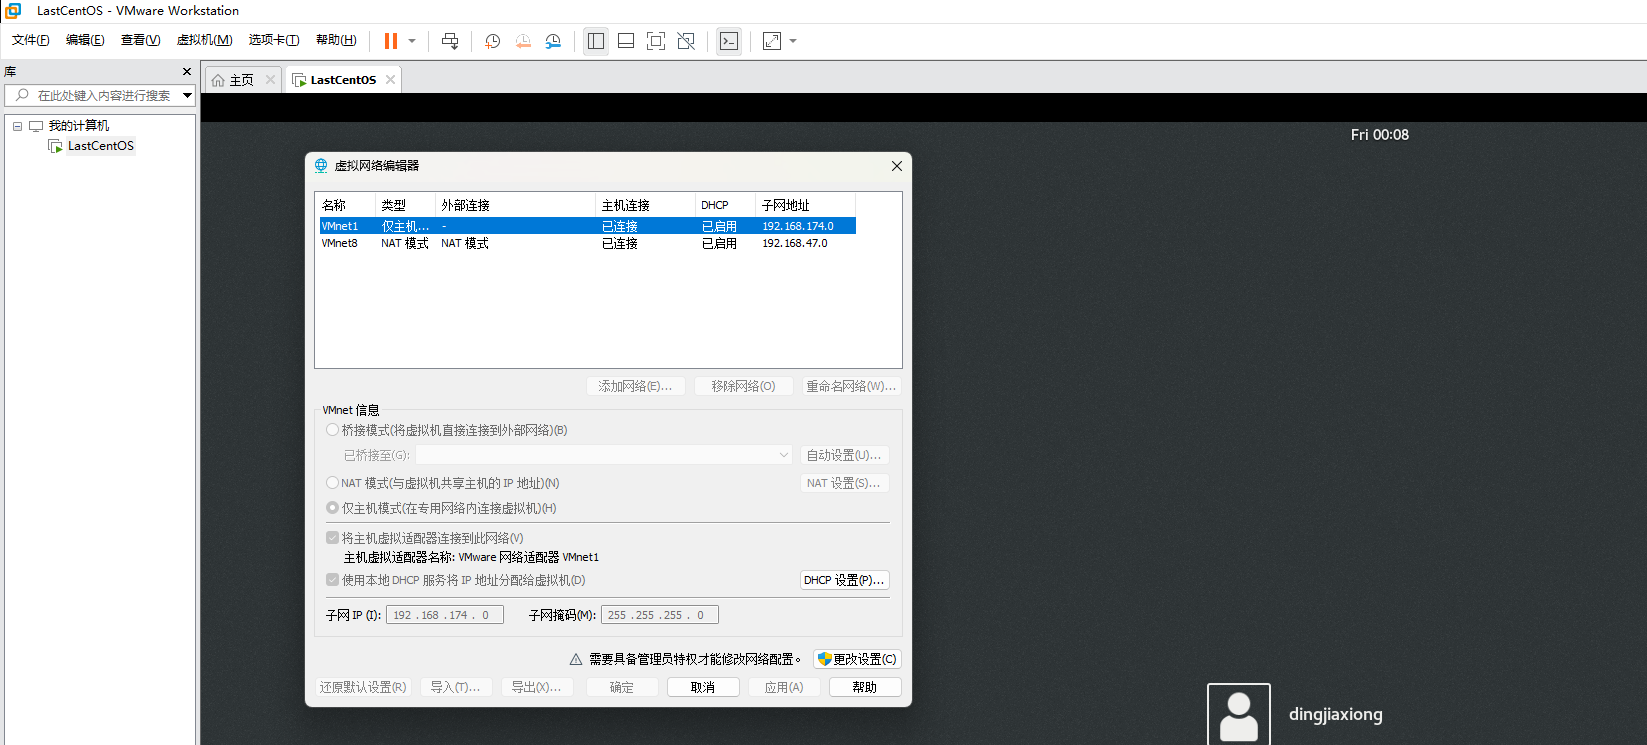This screenshot has width=1647, height=745.
Task: Click the send Ctrl+Alt+Del toolbar icon
Action: click(x=450, y=41)
